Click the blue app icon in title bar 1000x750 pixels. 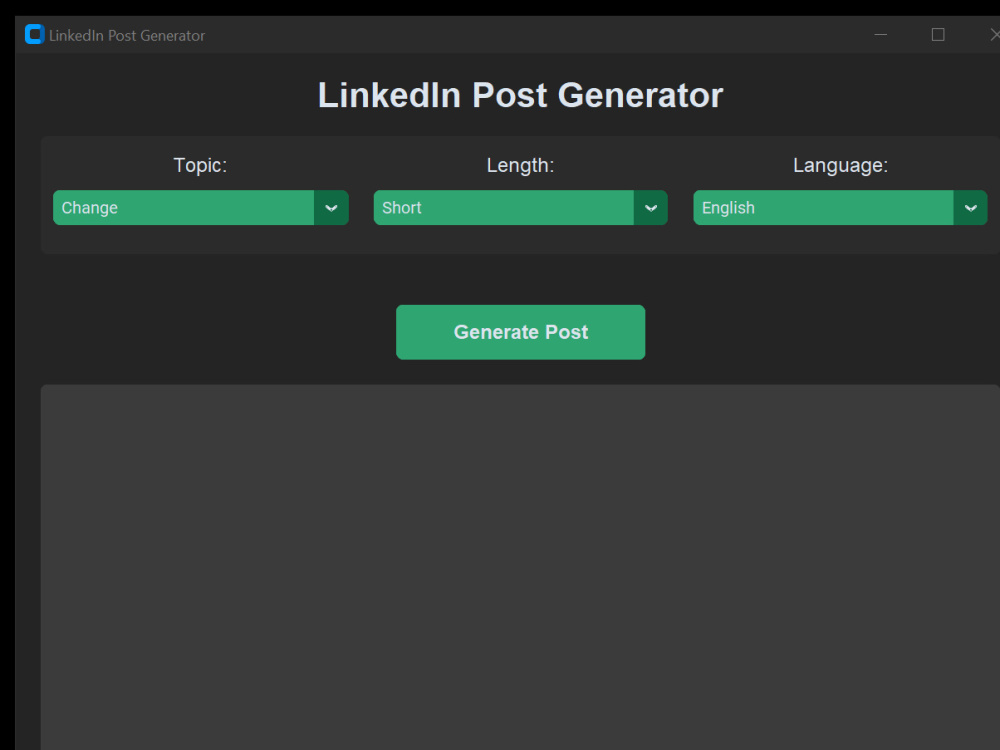point(34,34)
